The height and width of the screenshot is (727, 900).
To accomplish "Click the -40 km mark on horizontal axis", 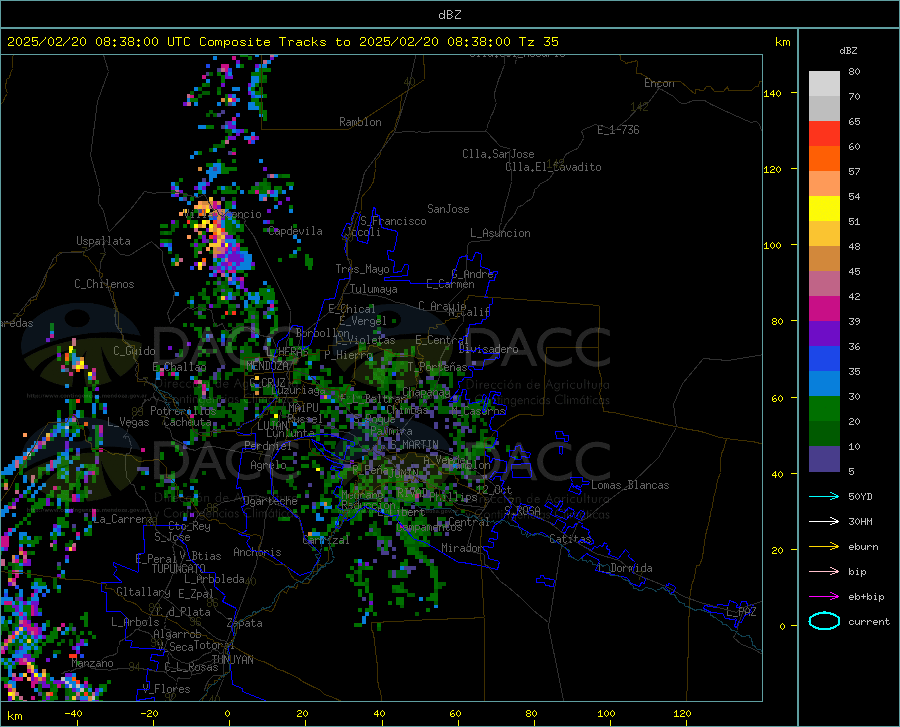I will point(73,714).
